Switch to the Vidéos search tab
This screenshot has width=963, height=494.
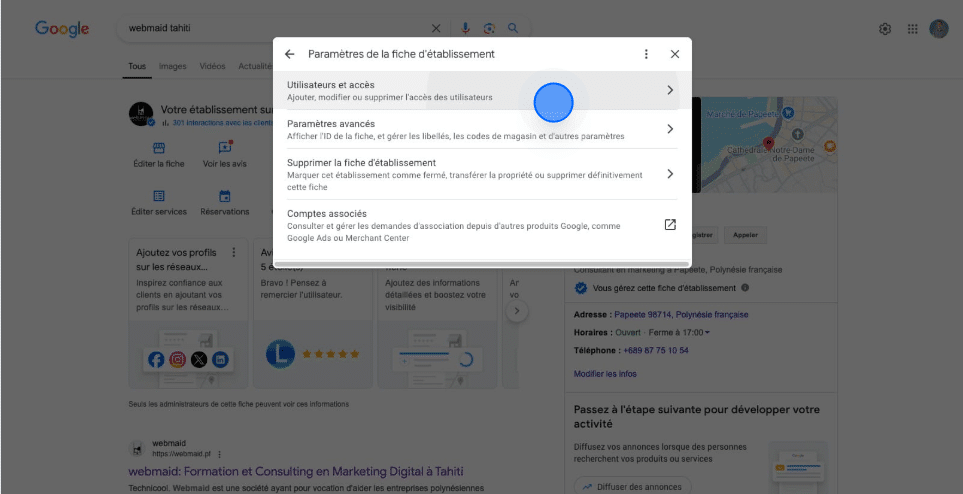(x=212, y=67)
